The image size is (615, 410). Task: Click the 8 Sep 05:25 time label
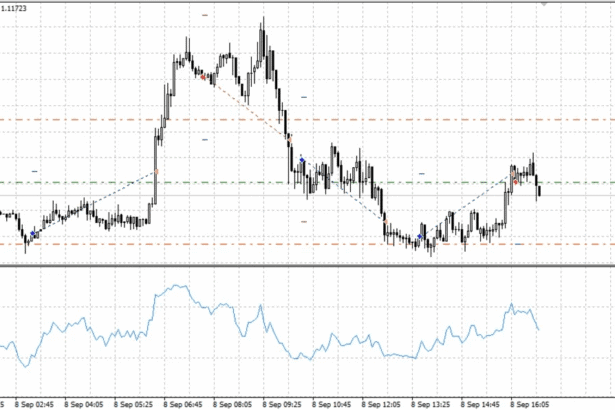click(133, 405)
